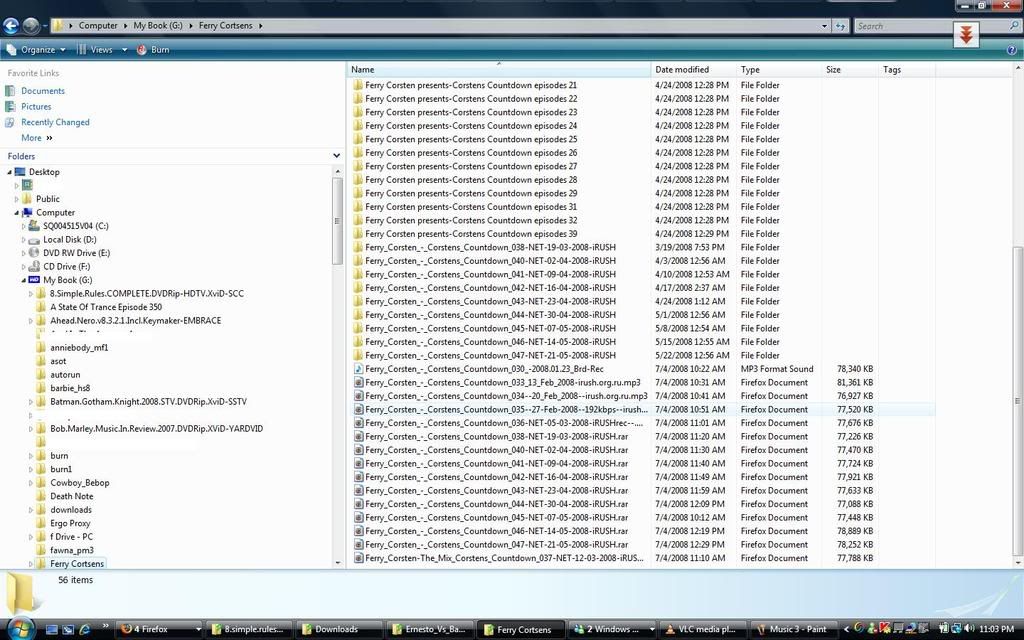Select folder name 'Ferry_Corsten_-_Corstens_Countdown_044-NET-30-04-2008-iRUSH'
The width and height of the screenshot is (1024, 640).
pos(490,315)
